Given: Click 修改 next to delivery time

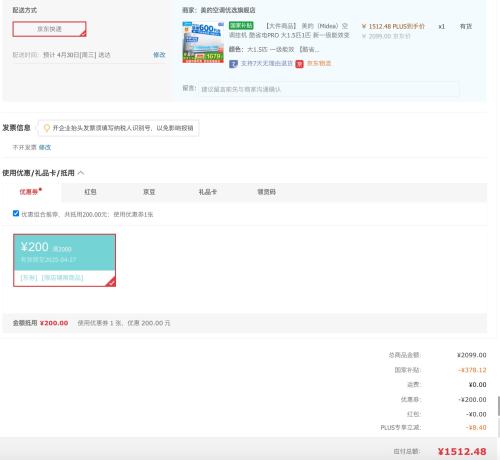Looking at the screenshot, I should pos(159,55).
